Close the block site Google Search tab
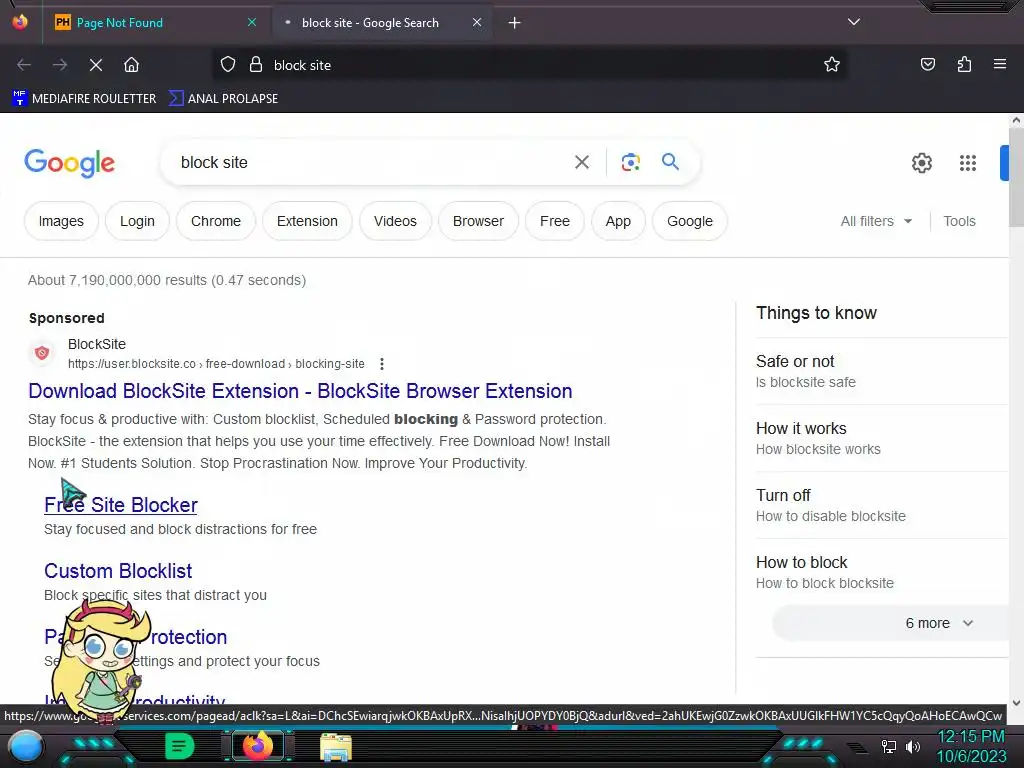This screenshot has width=1024, height=768. 477,23
